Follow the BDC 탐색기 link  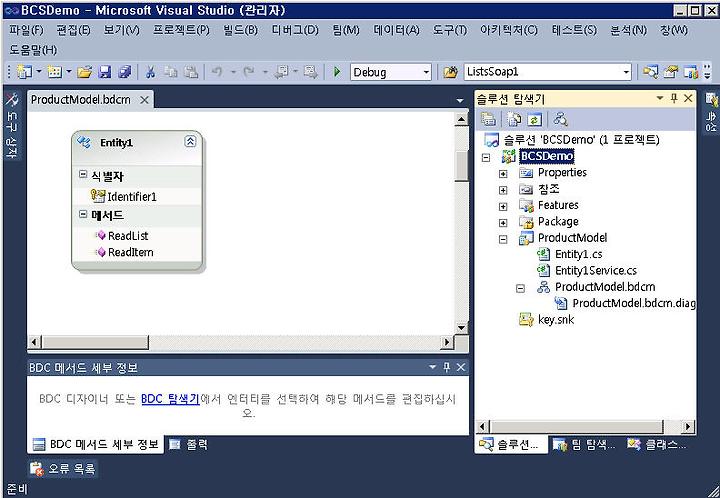click(x=170, y=399)
